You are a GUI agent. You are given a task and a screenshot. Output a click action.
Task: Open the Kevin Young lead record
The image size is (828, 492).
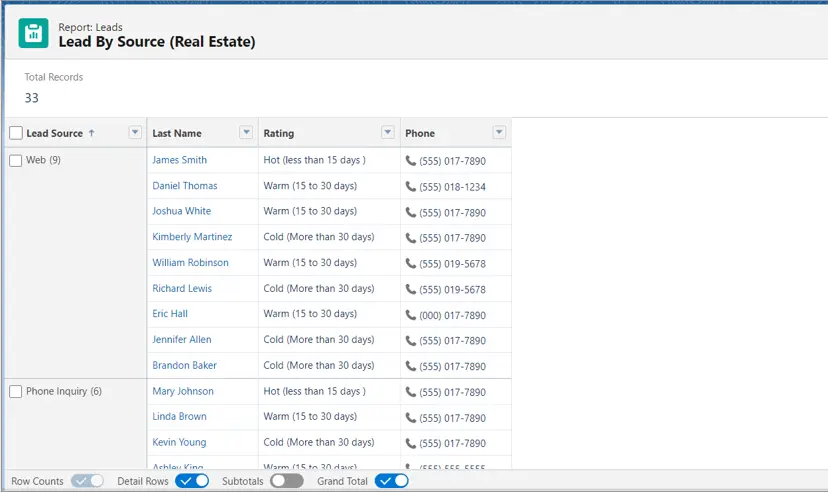click(x=180, y=442)
